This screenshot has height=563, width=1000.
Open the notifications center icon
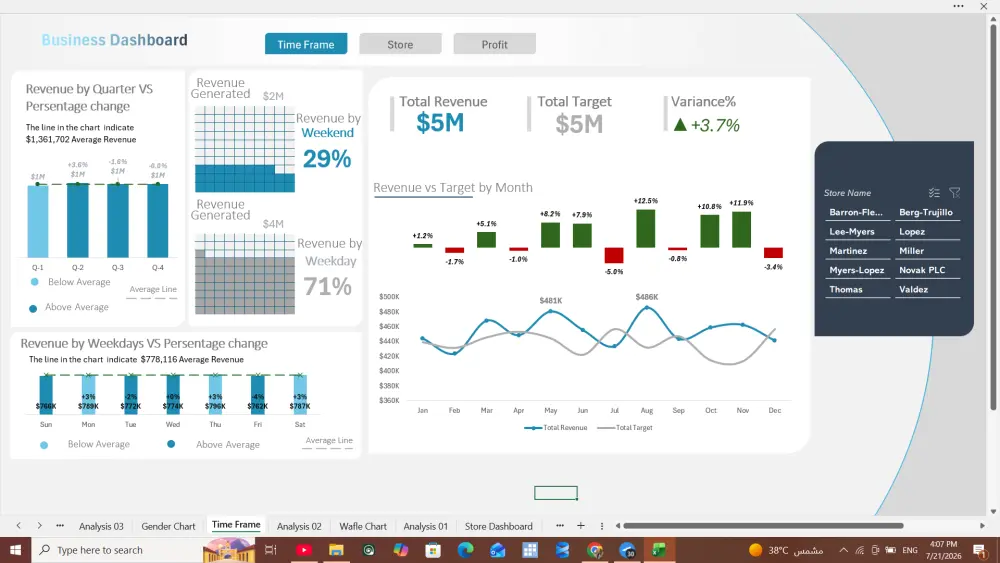[980, 550]
